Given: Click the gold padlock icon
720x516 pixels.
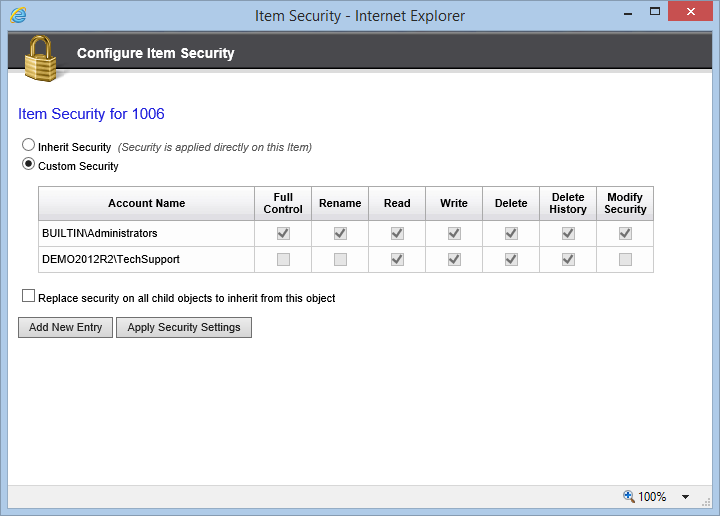Looking at the screenshot, I should [x=40, y=59].
